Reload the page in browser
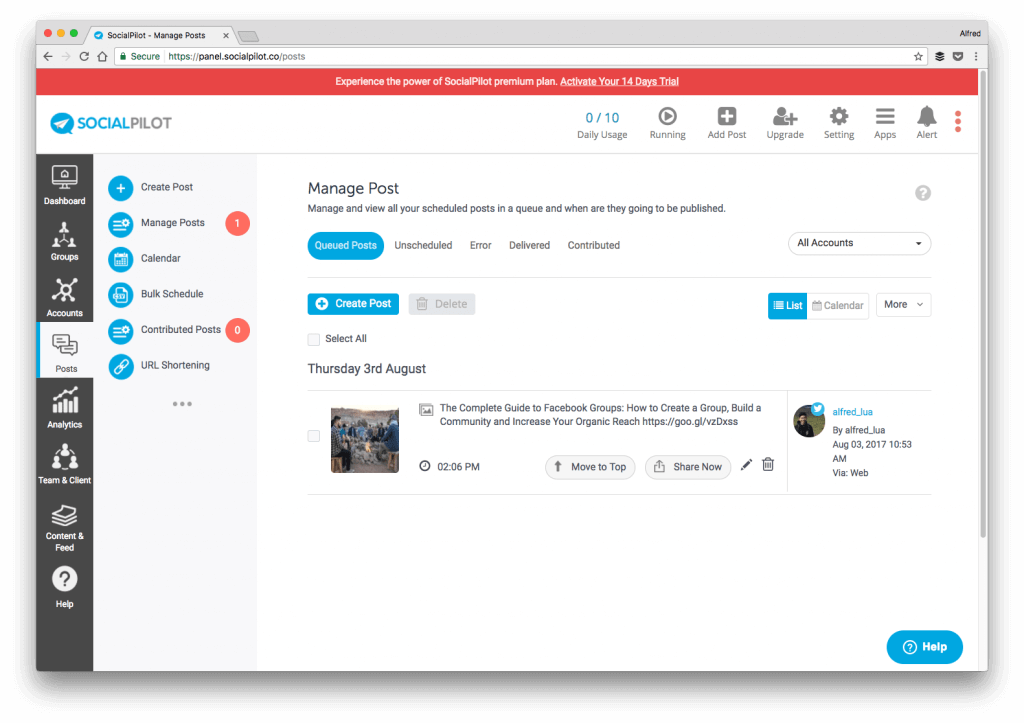 click(84, 57)
